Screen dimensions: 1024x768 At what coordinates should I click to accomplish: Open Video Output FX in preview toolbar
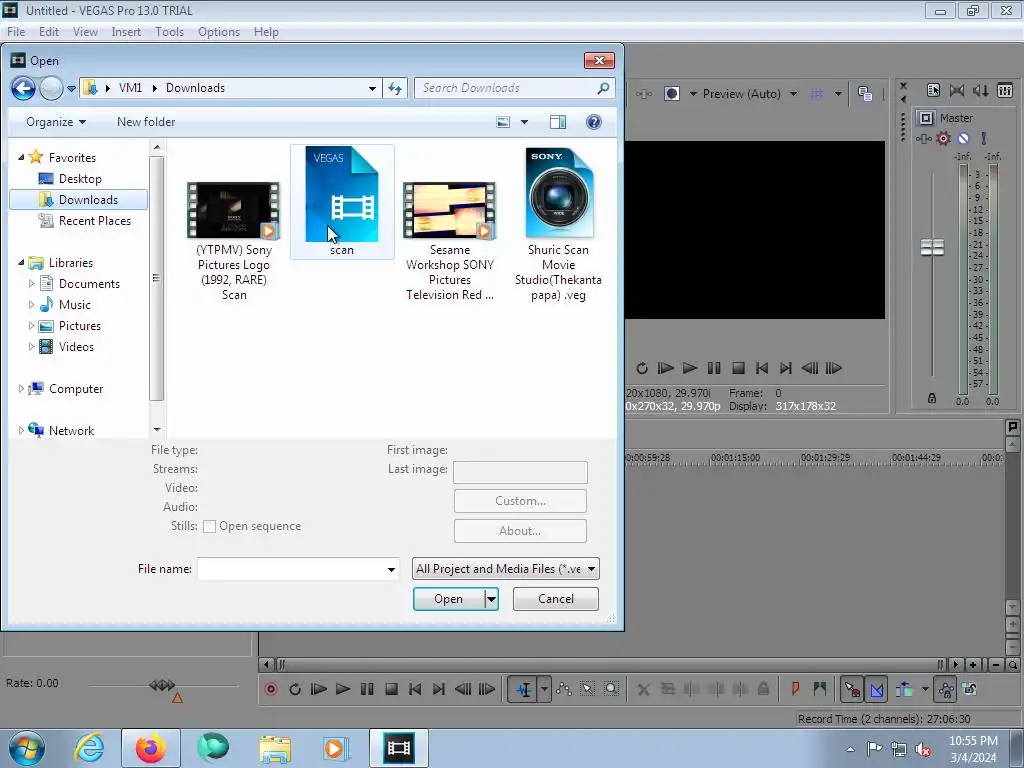[x=644, y=94]
